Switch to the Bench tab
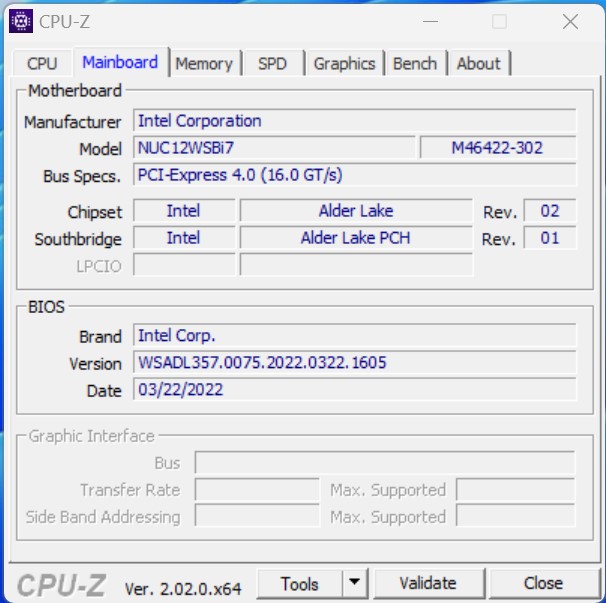 (415, 63)
